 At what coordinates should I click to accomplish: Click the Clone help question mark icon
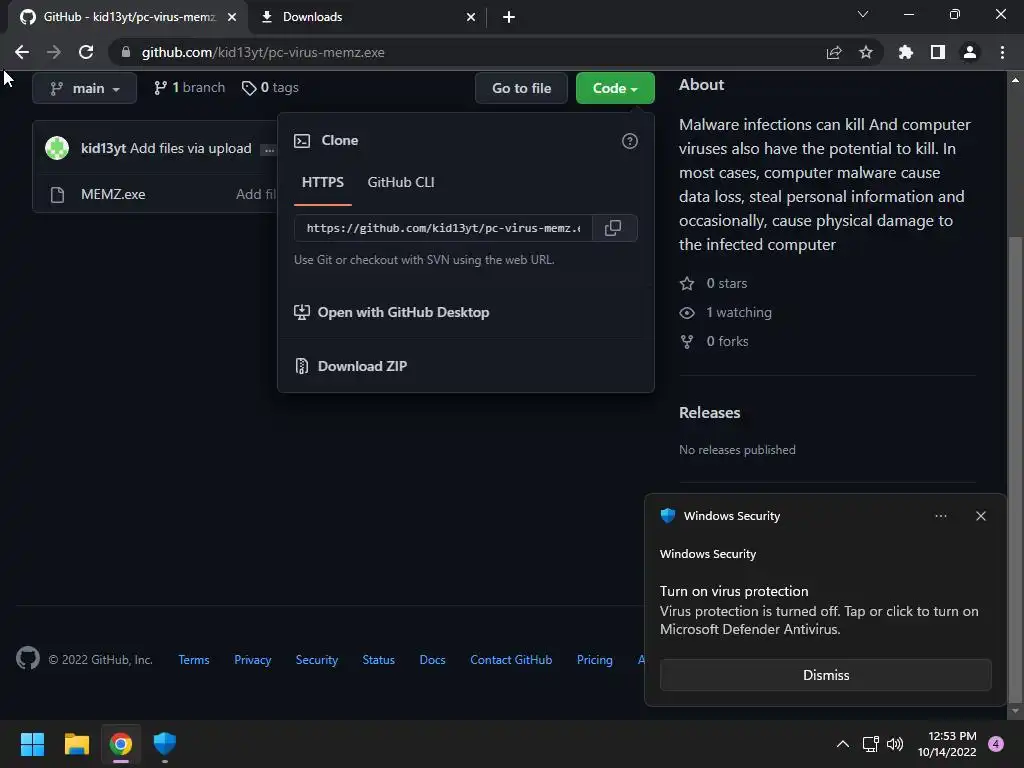(x=630, y=141)
